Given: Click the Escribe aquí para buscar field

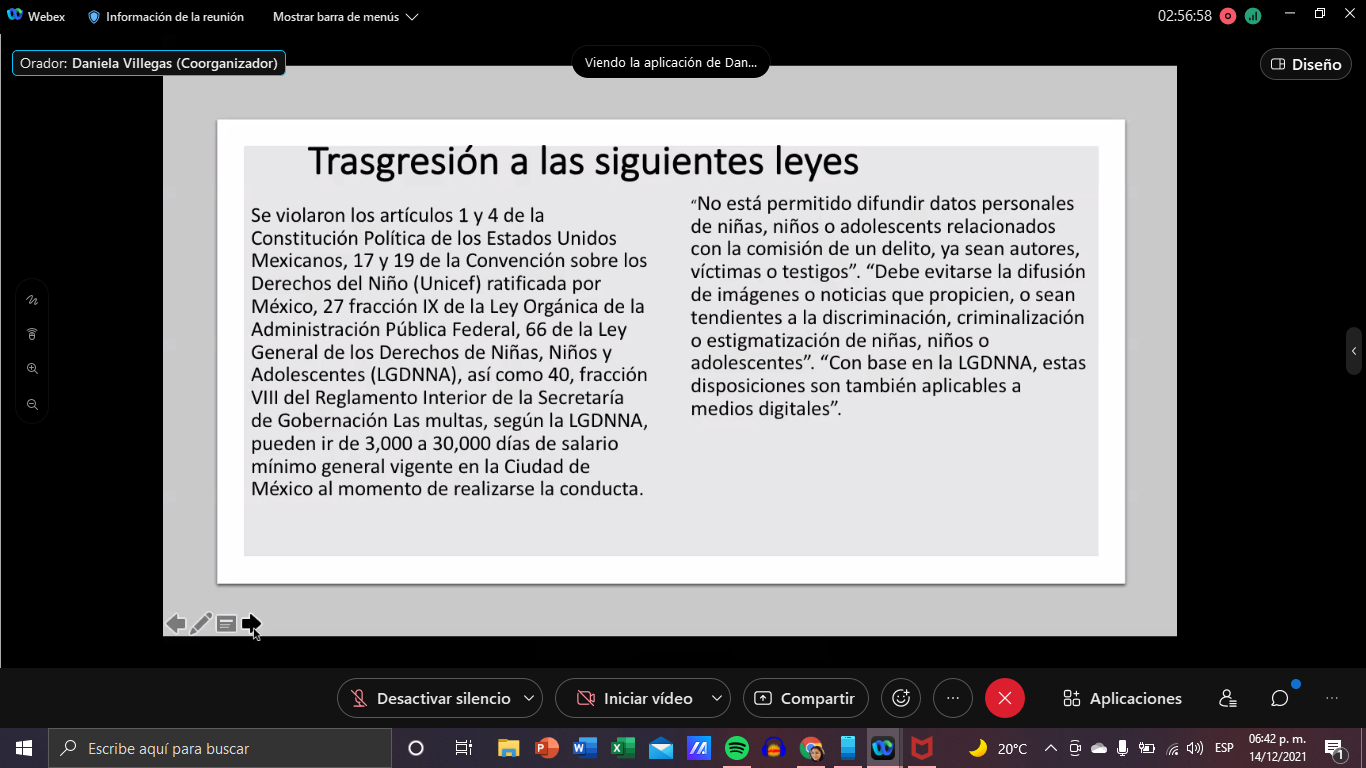Looking at the screenshot, I should click(220, 748).
